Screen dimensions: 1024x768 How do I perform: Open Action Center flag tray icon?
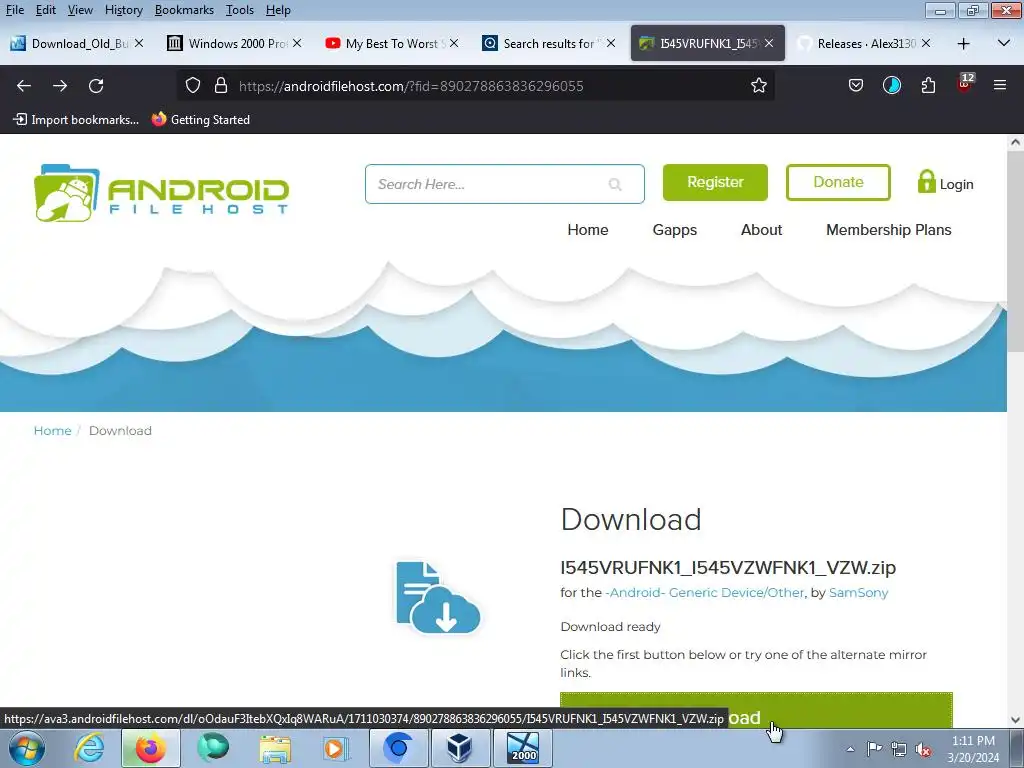[x=874, y=748]
